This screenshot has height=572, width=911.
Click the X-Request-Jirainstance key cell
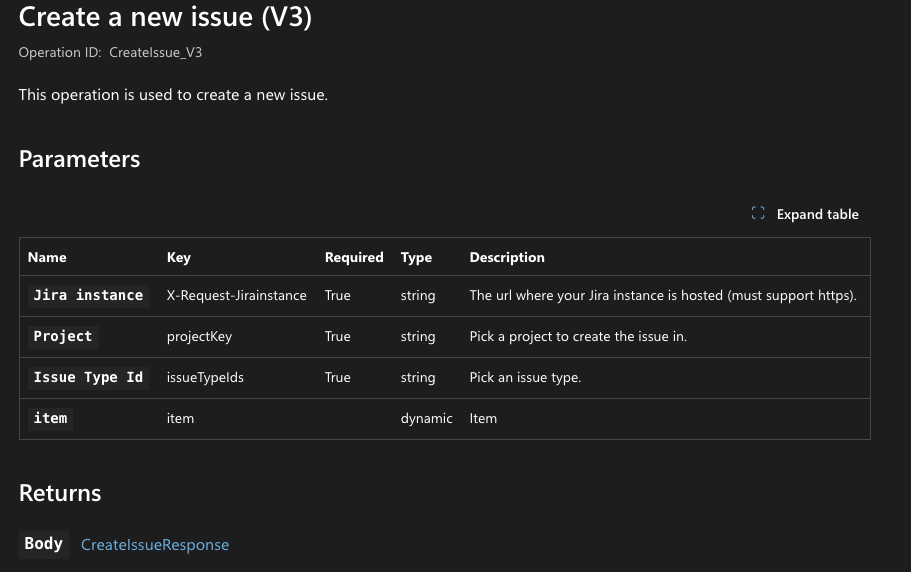(236, 296)
